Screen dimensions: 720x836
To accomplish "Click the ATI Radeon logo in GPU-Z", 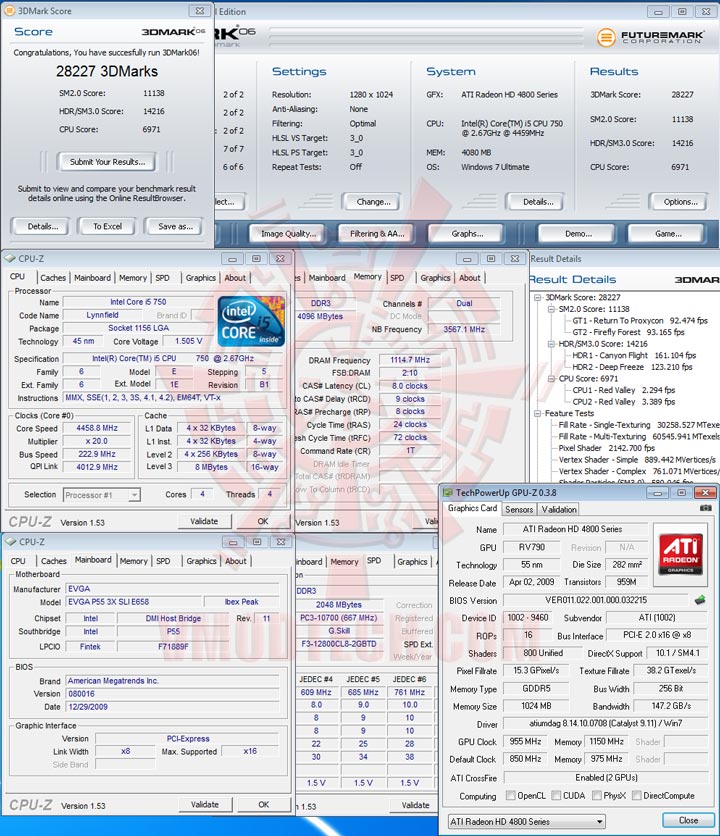I will click(x=681, y=556).
